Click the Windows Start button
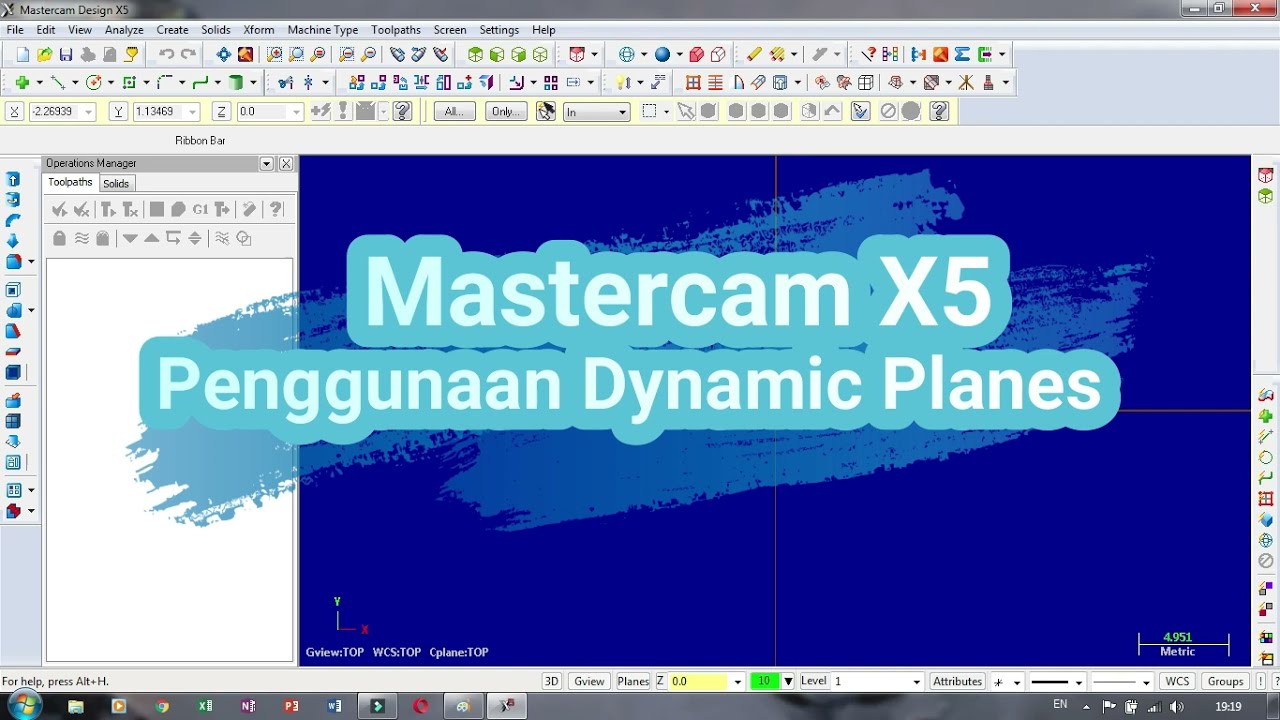 click(23, 706)
